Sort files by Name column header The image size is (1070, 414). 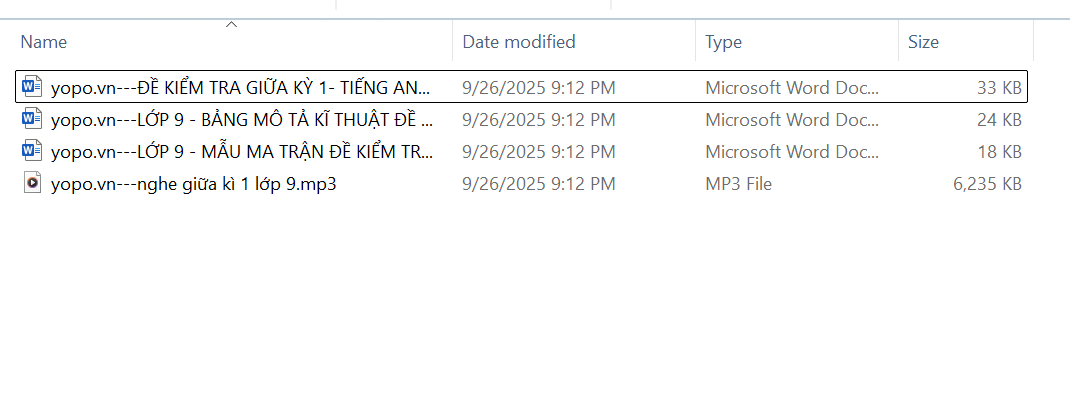coord(44,42)
